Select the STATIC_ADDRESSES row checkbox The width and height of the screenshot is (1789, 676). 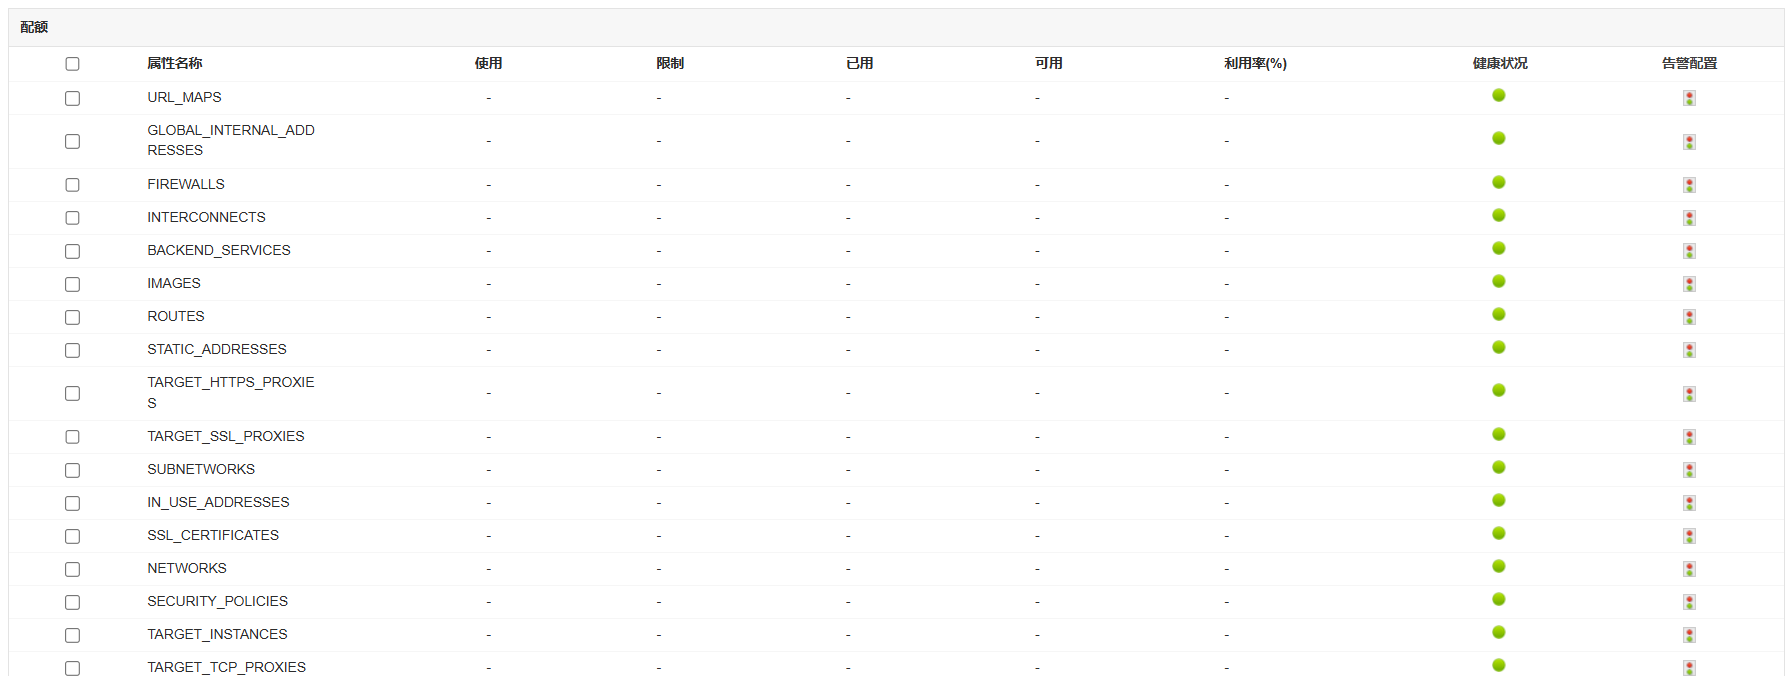click(x=72, y=350)
